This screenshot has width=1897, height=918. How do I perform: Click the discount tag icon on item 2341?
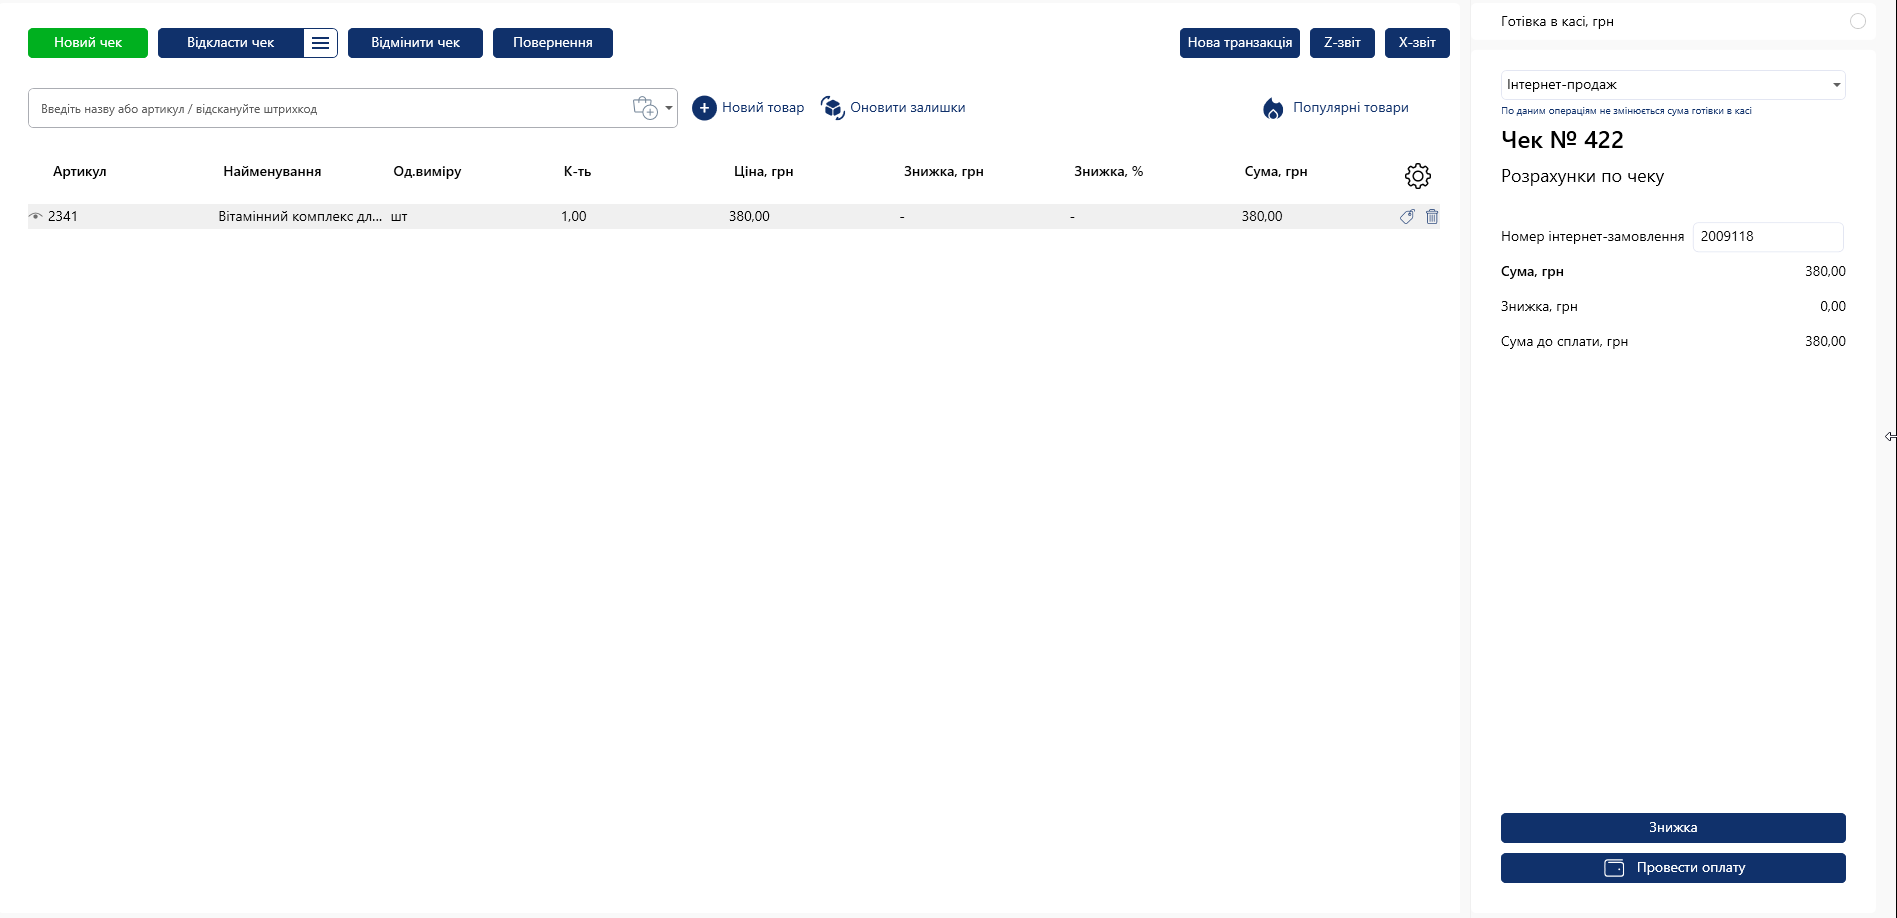[x=1407, y=216]
